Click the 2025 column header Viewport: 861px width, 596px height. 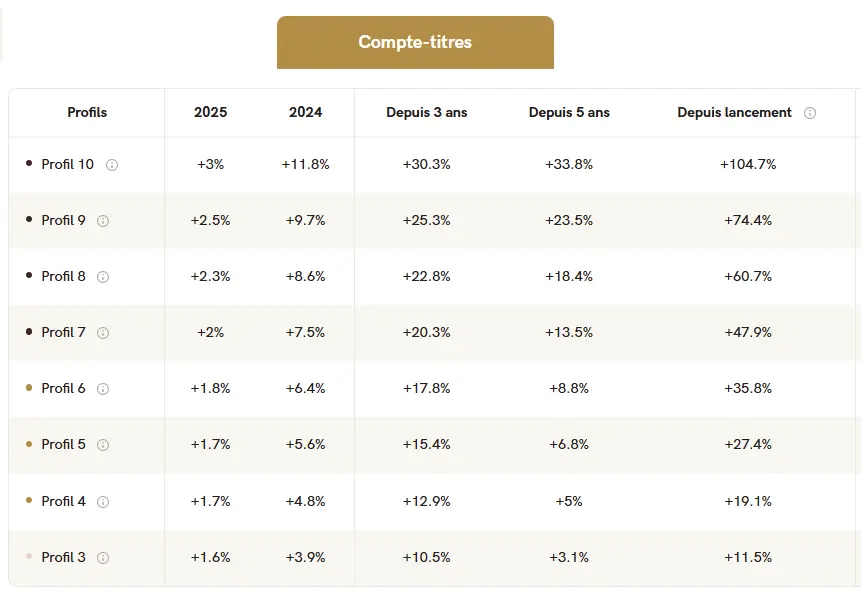pyautogui.click(x=210, y=113)
